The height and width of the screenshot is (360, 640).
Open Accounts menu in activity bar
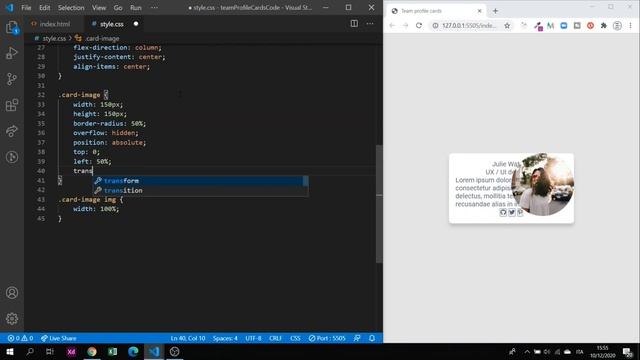click(12, 293)
